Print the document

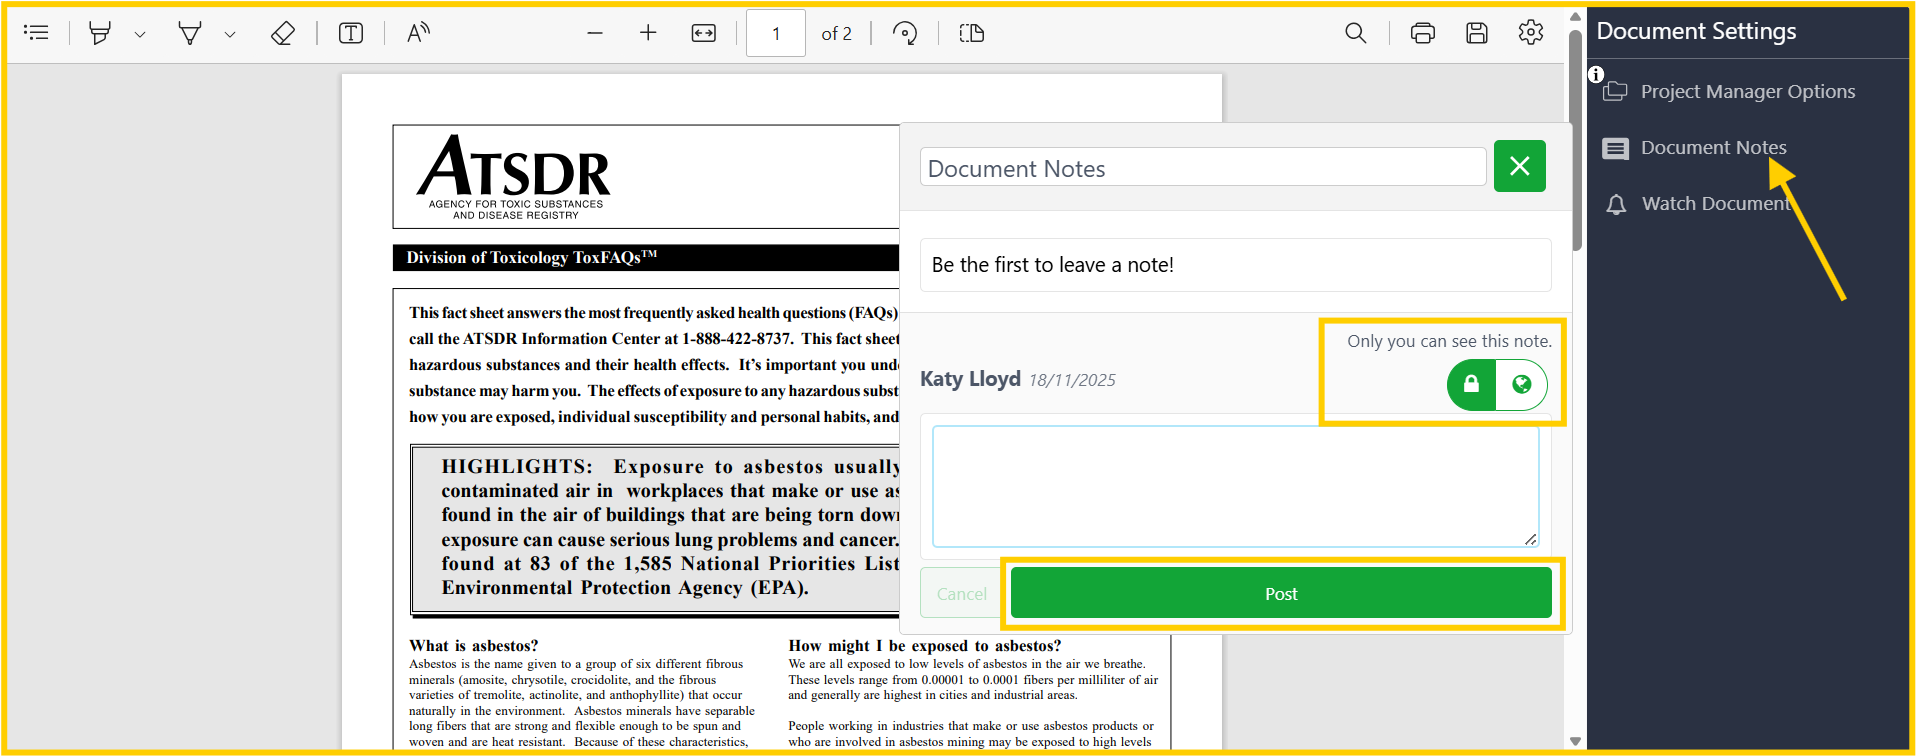pyautogui.click(x=1422, y=33)
